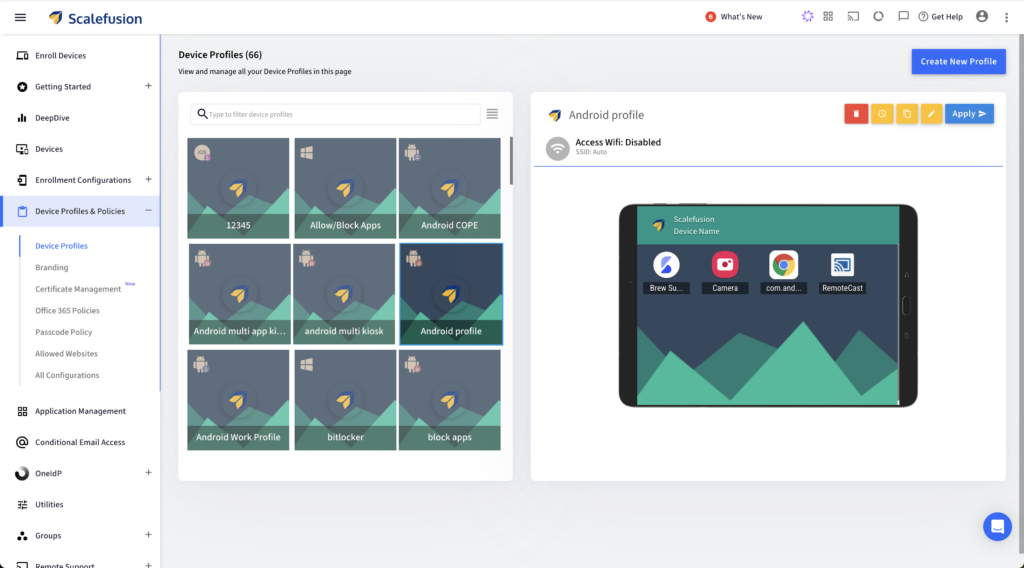The width and height of the screenshot is (1024, 568).
Task: Open Get Help
Action: click(x=940, y=17)
